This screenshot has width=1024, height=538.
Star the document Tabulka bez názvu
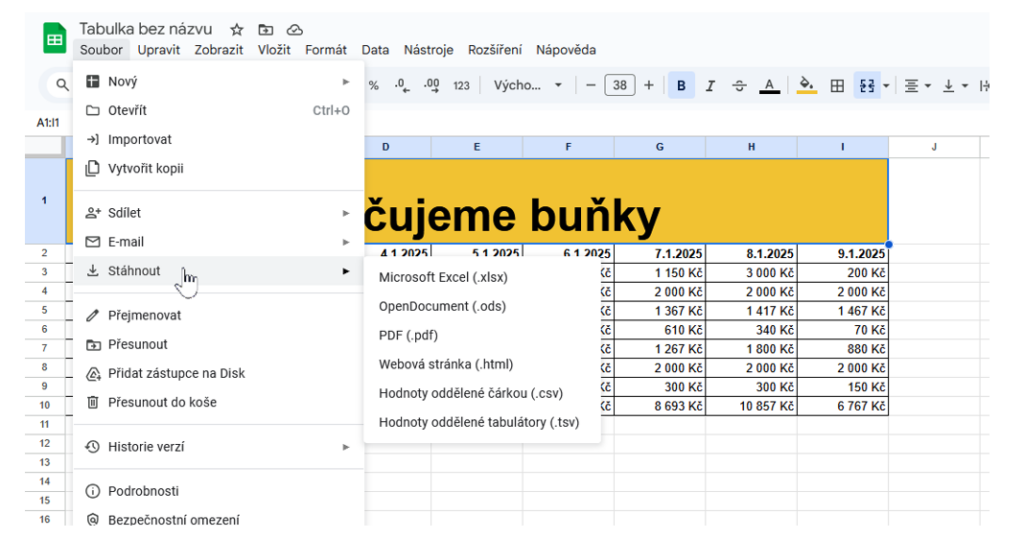click(x=237, y=30)
